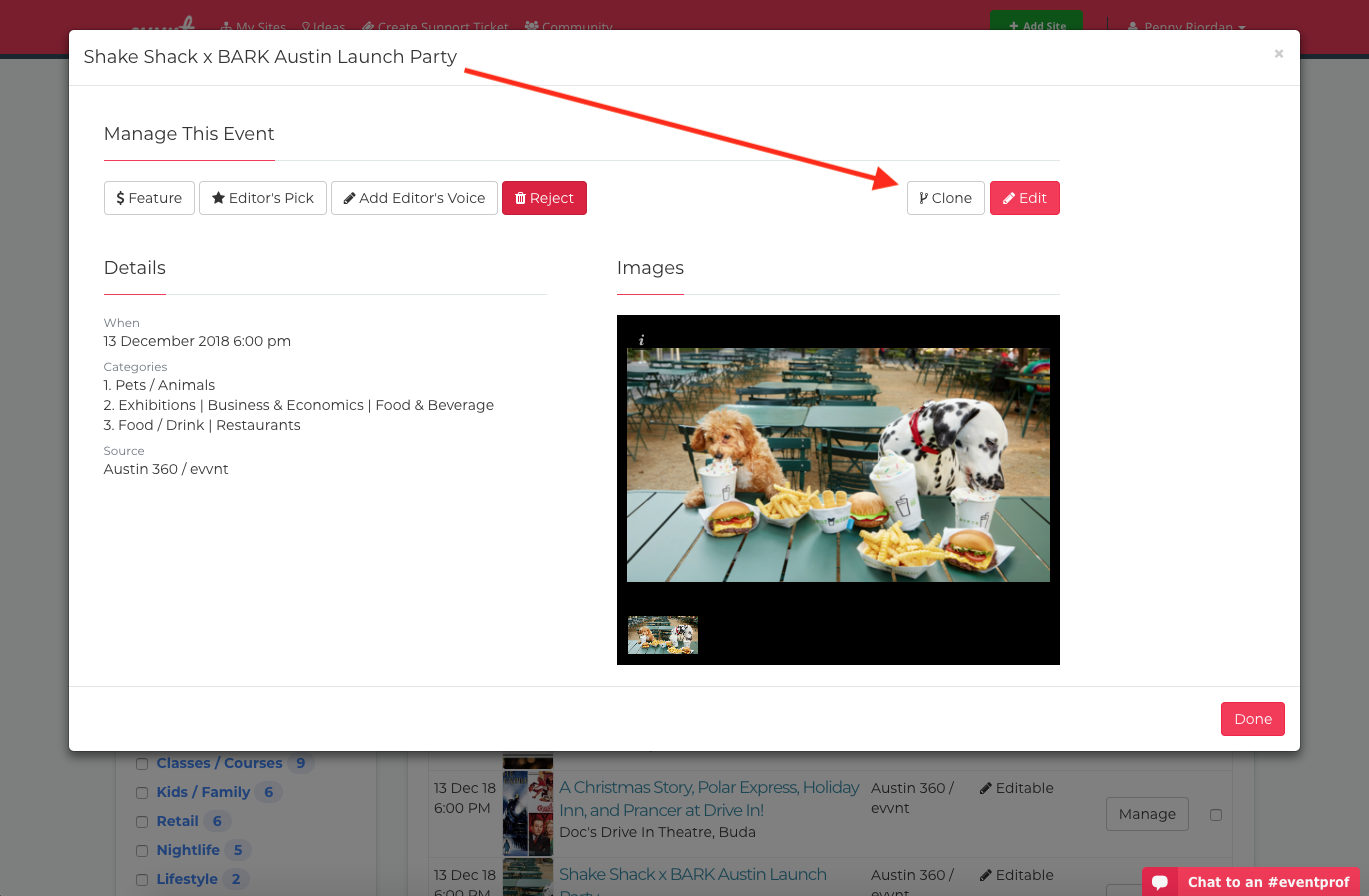Tick the Retail checkbox

point(142,822)
